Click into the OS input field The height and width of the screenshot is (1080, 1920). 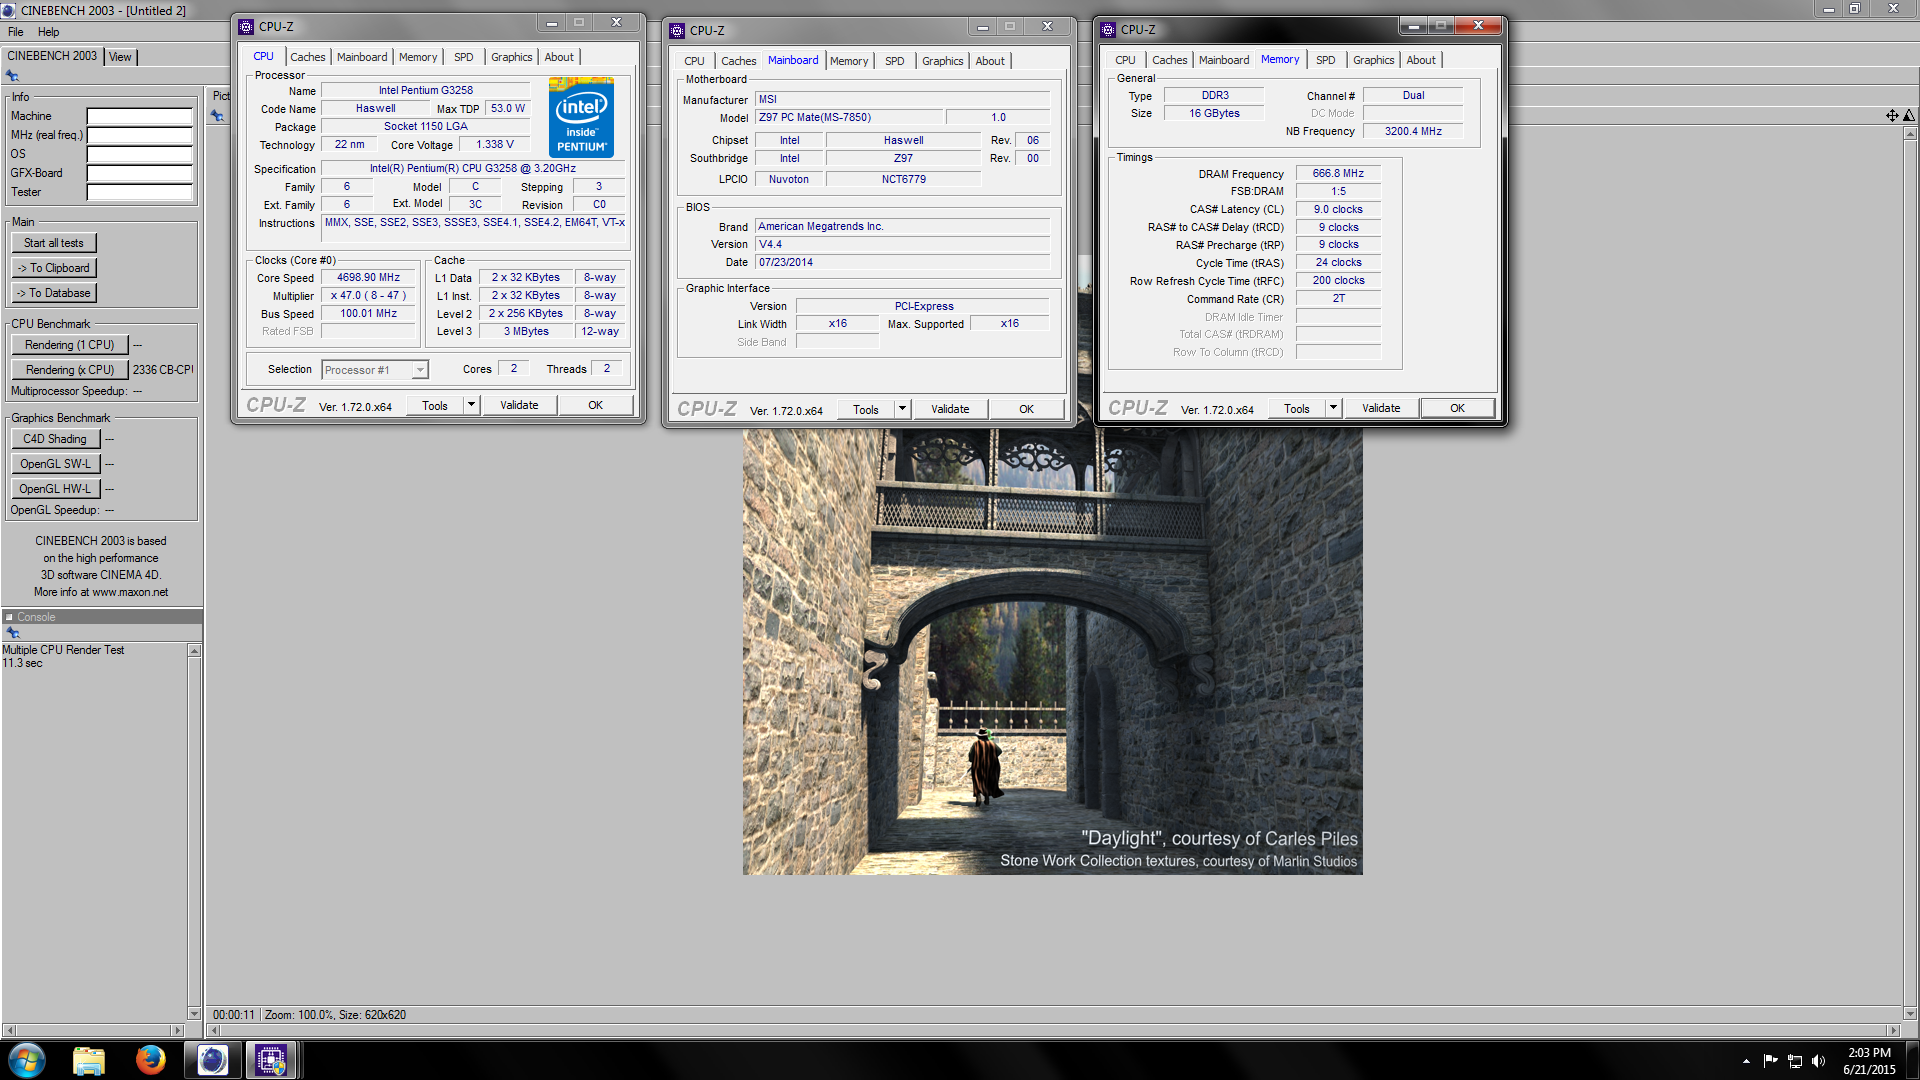tap(139, 154)
